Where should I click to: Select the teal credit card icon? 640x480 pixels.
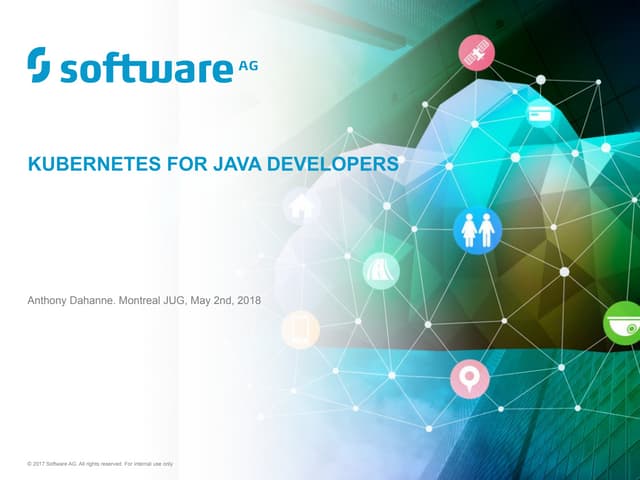pyautogui.click(x=542, y=114)
